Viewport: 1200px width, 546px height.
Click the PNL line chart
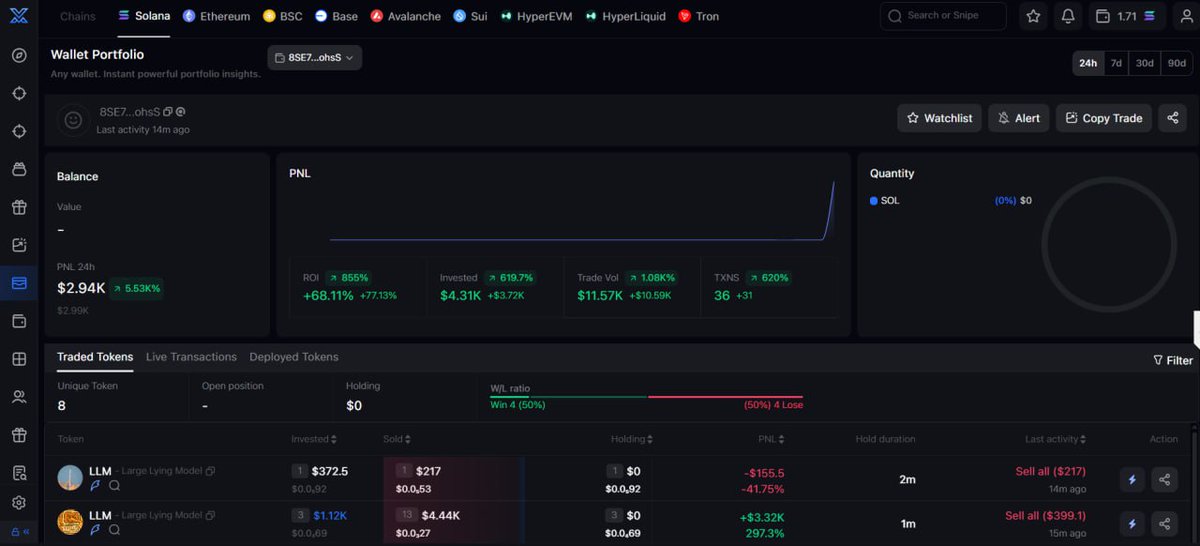point(582,213)
